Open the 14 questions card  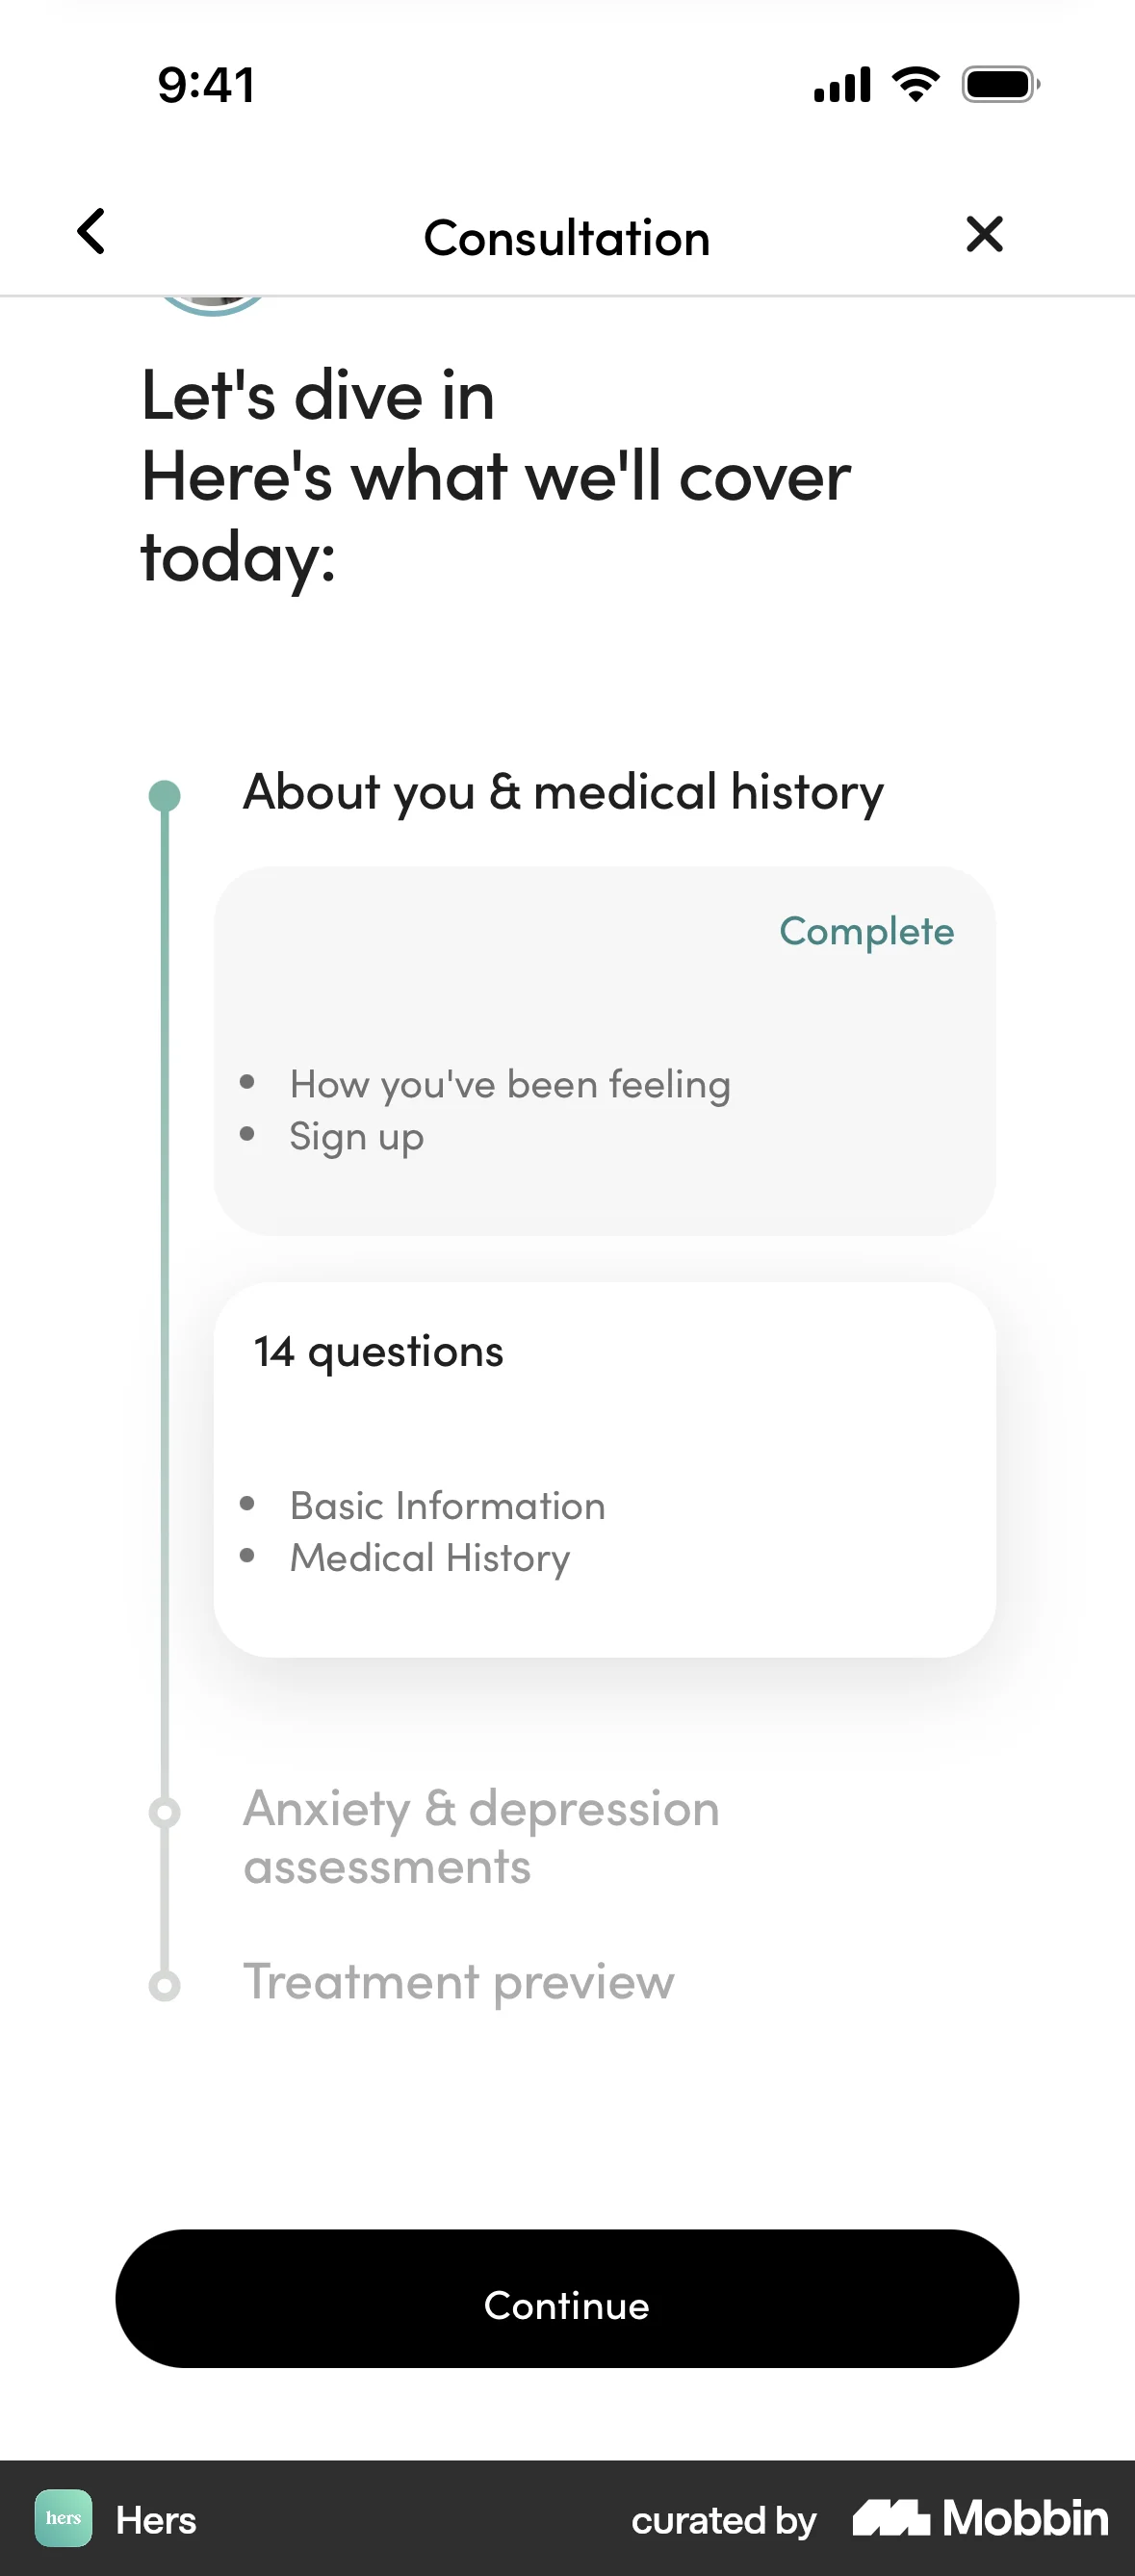604,1468
